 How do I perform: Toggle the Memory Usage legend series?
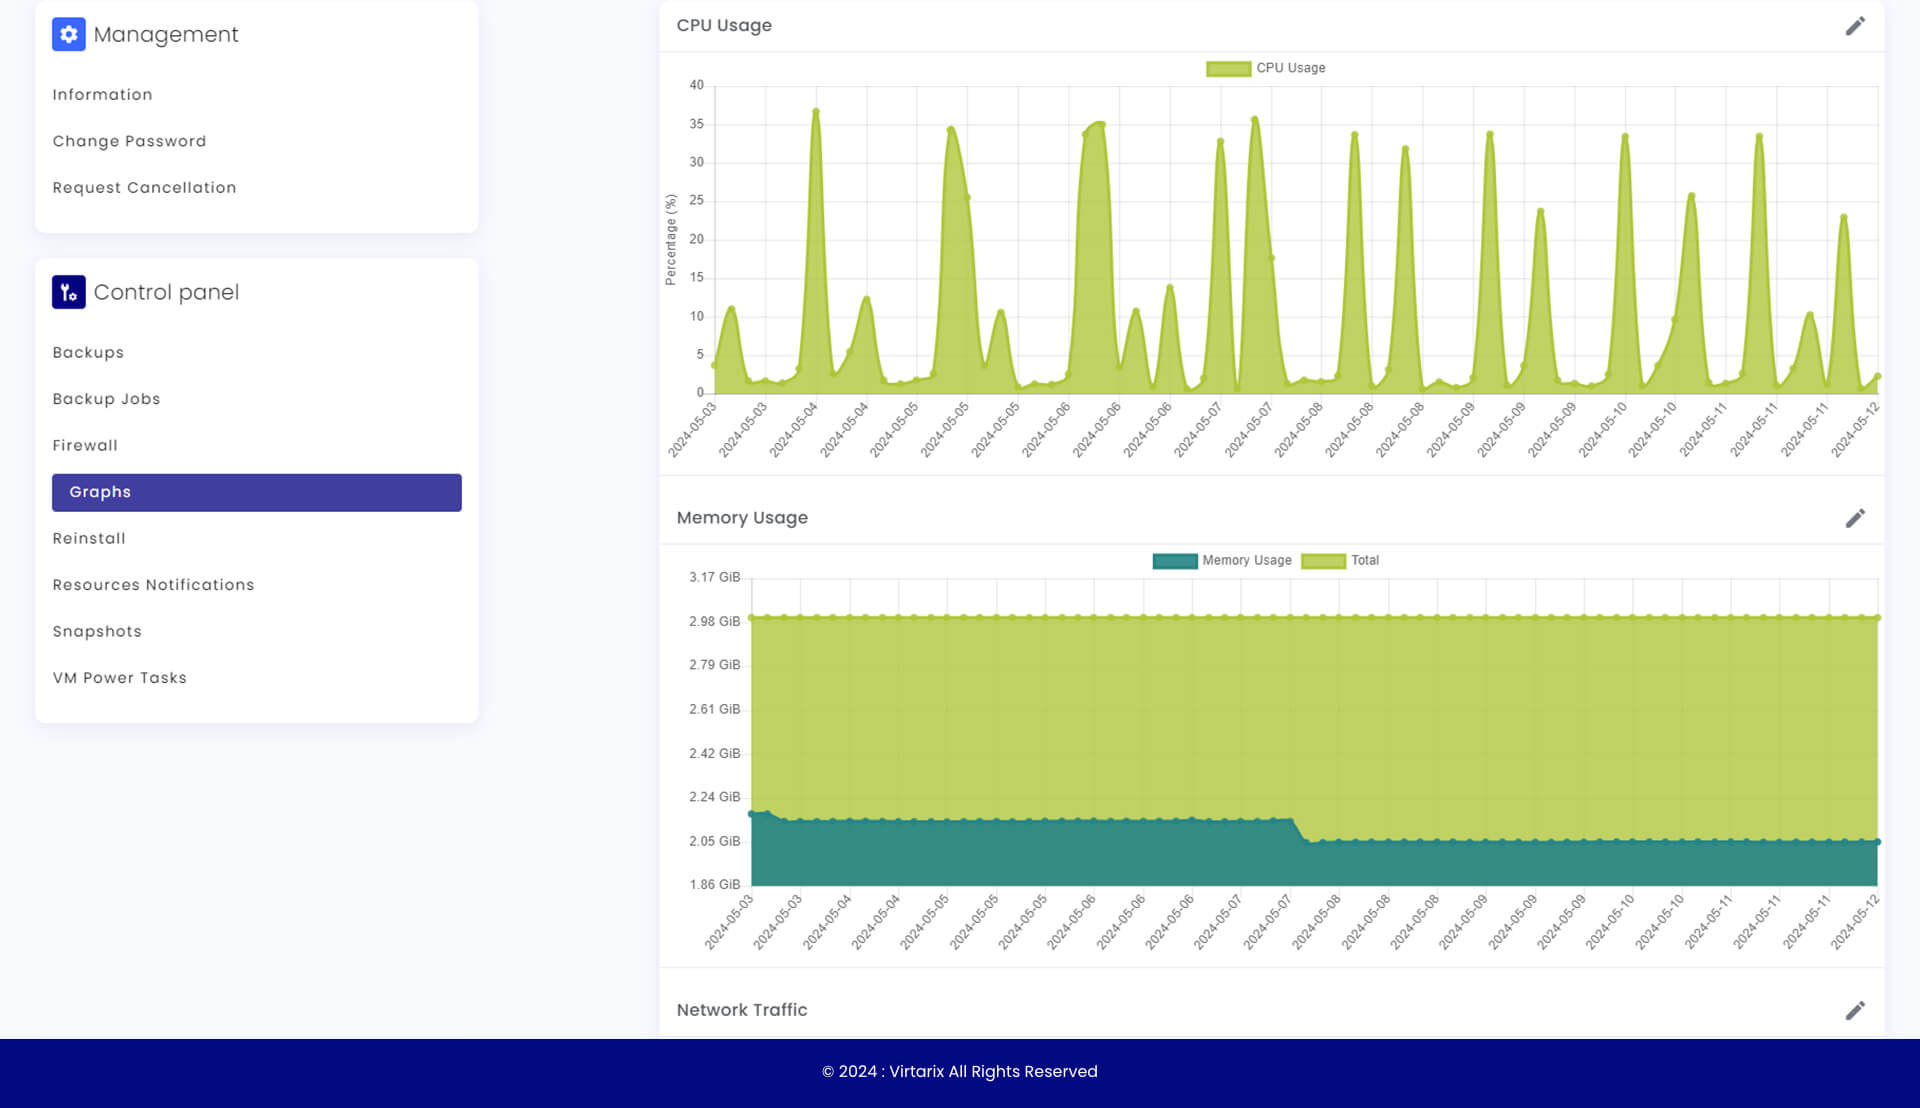tap(1174, 561)
